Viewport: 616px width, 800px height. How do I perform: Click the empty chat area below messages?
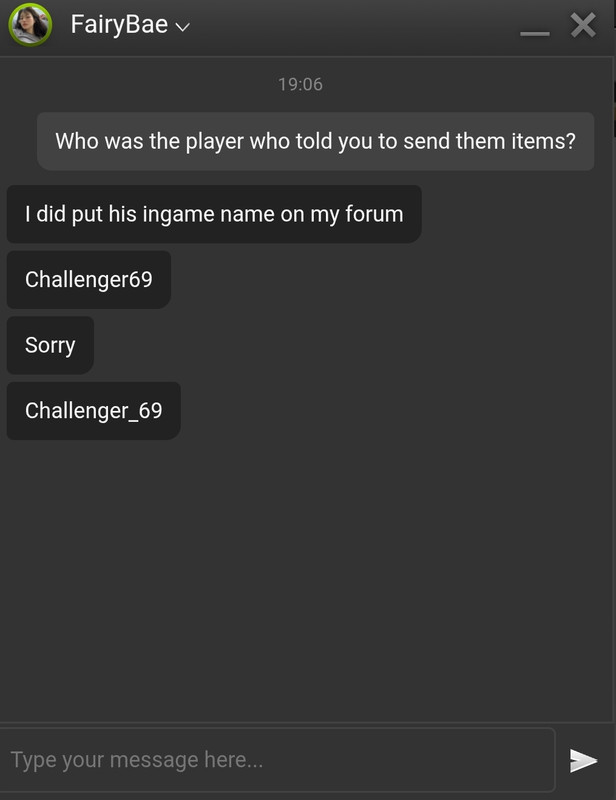click(306, 582)
